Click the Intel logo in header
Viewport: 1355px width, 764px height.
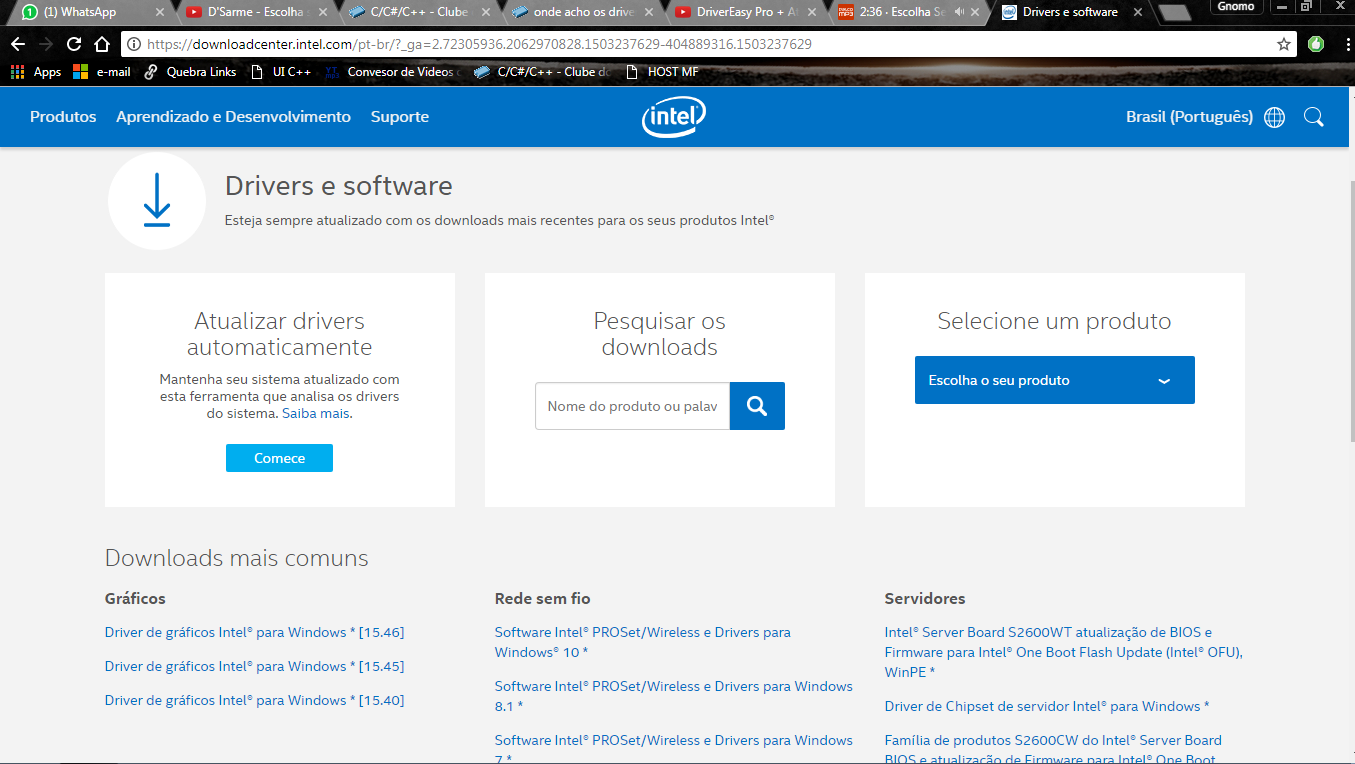point(674,117)
